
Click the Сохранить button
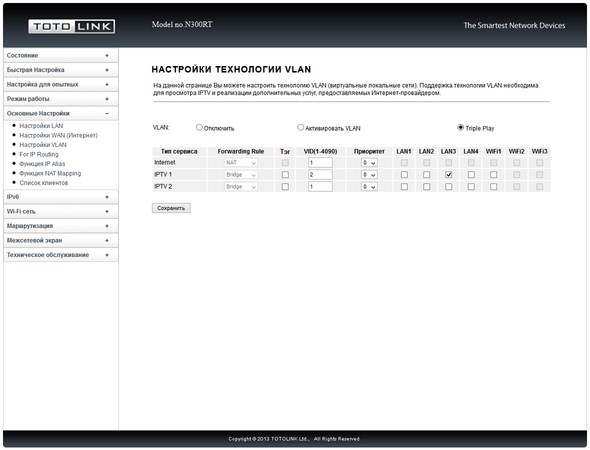[x=171, y=208]
